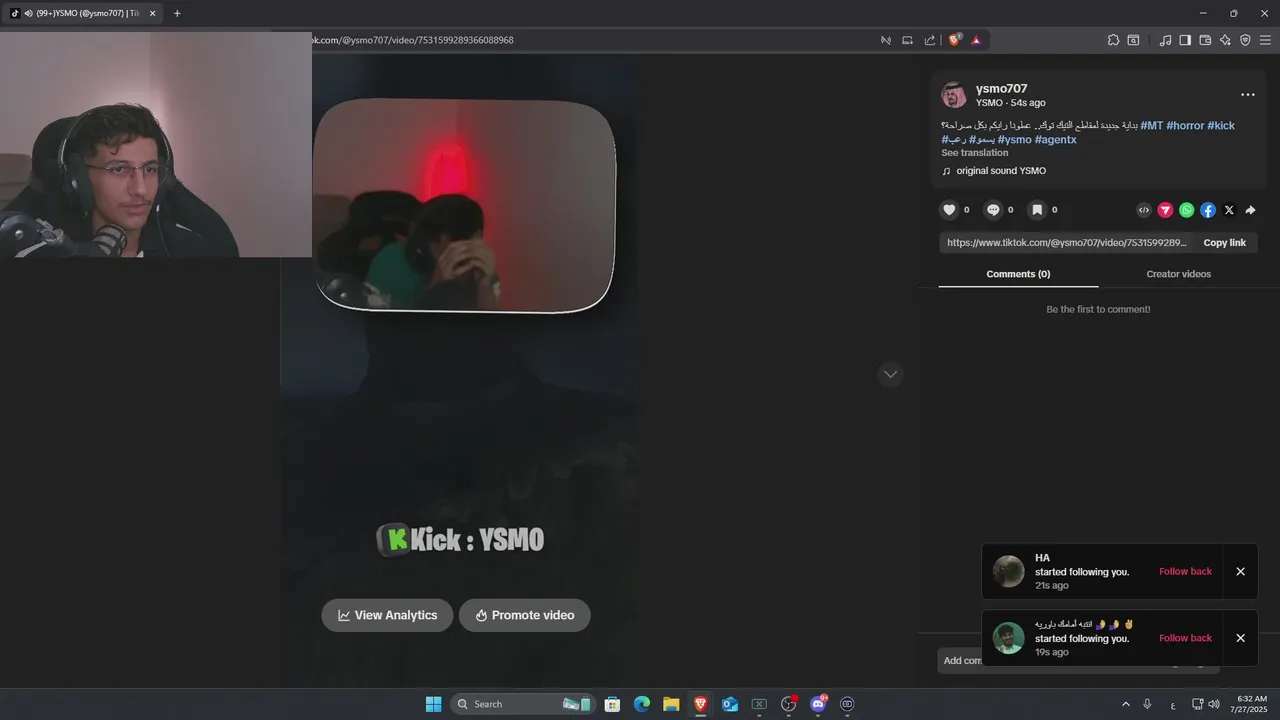Dismiss the second follow notification
Image resolution: width=1280 pixels, height=720 pixels.
[x=1240, y=638]
